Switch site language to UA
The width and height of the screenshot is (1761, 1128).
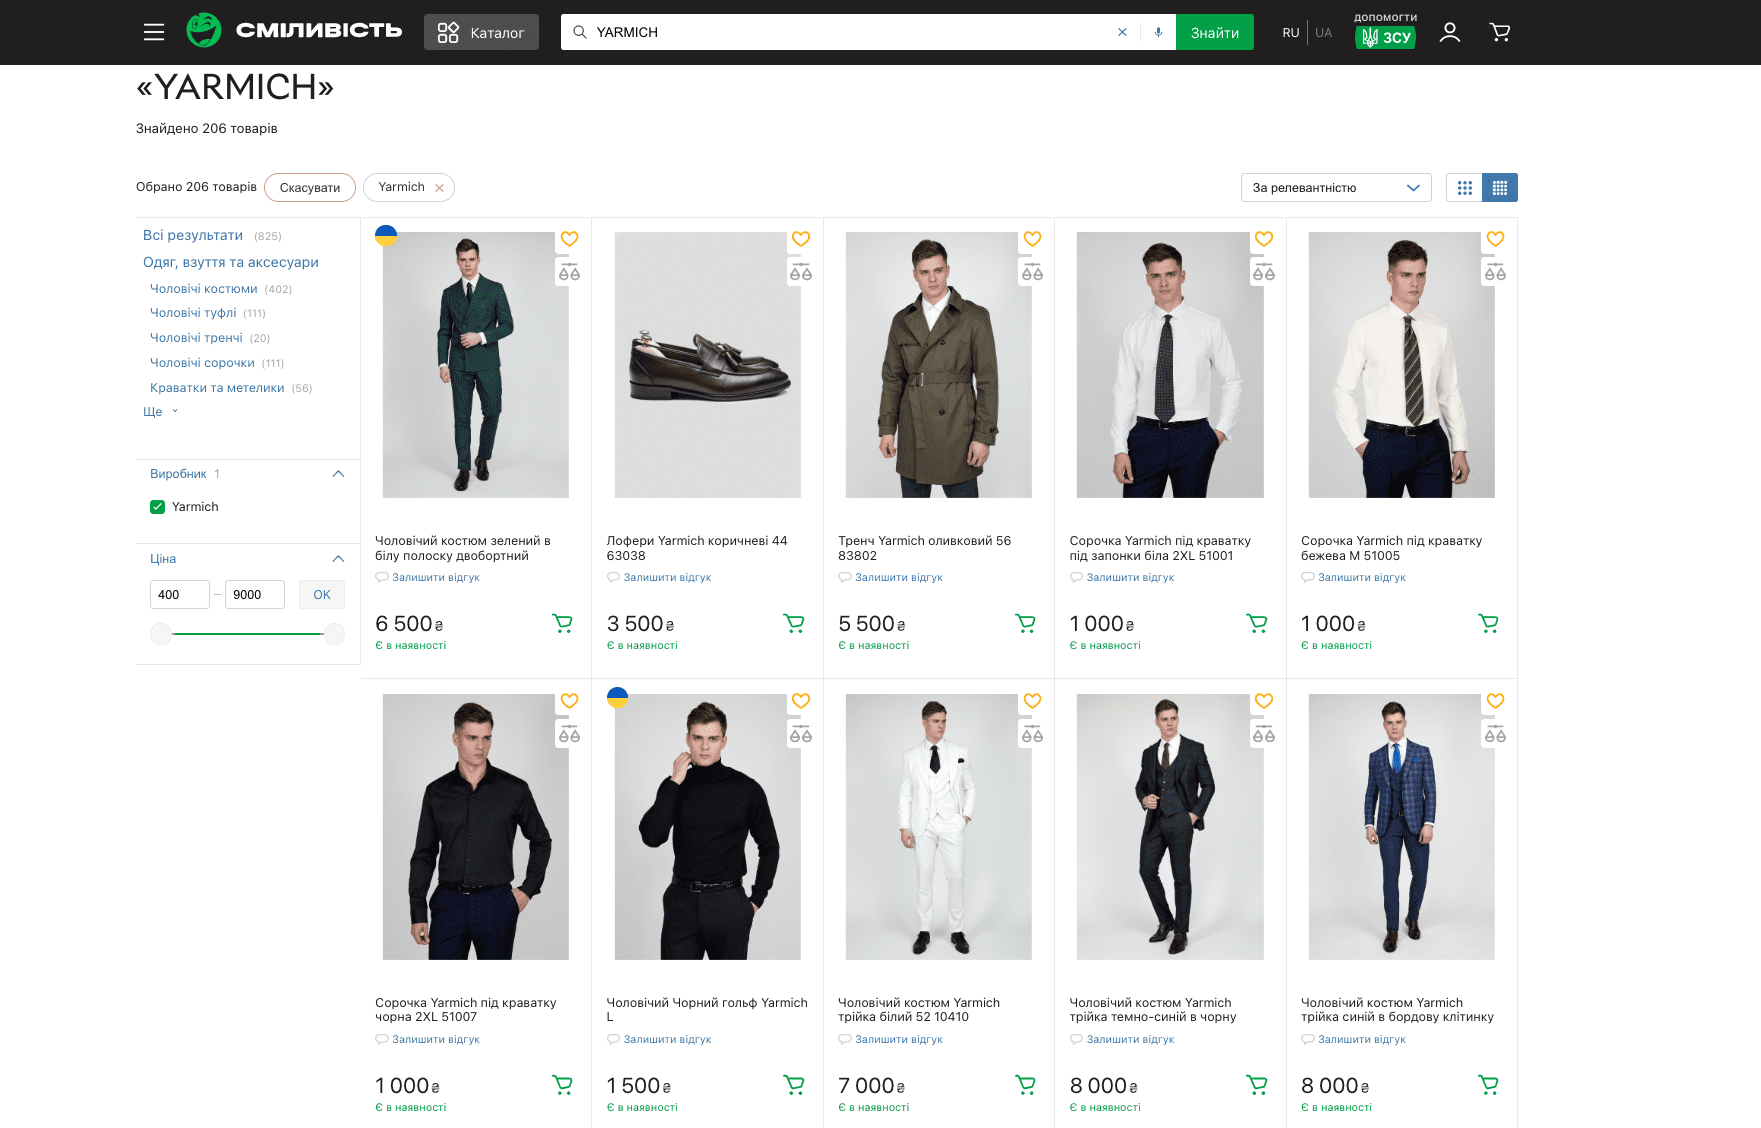tap(1324, 33)
